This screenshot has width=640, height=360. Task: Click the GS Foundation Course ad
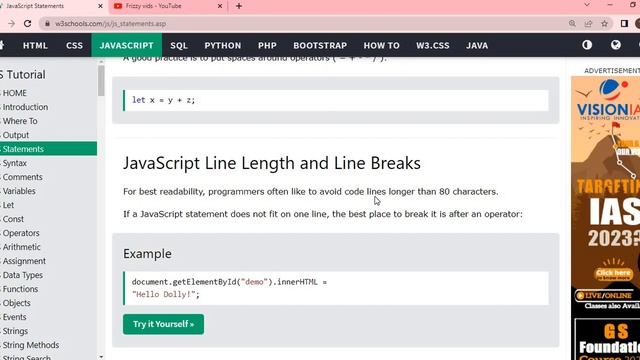[607, 339]
